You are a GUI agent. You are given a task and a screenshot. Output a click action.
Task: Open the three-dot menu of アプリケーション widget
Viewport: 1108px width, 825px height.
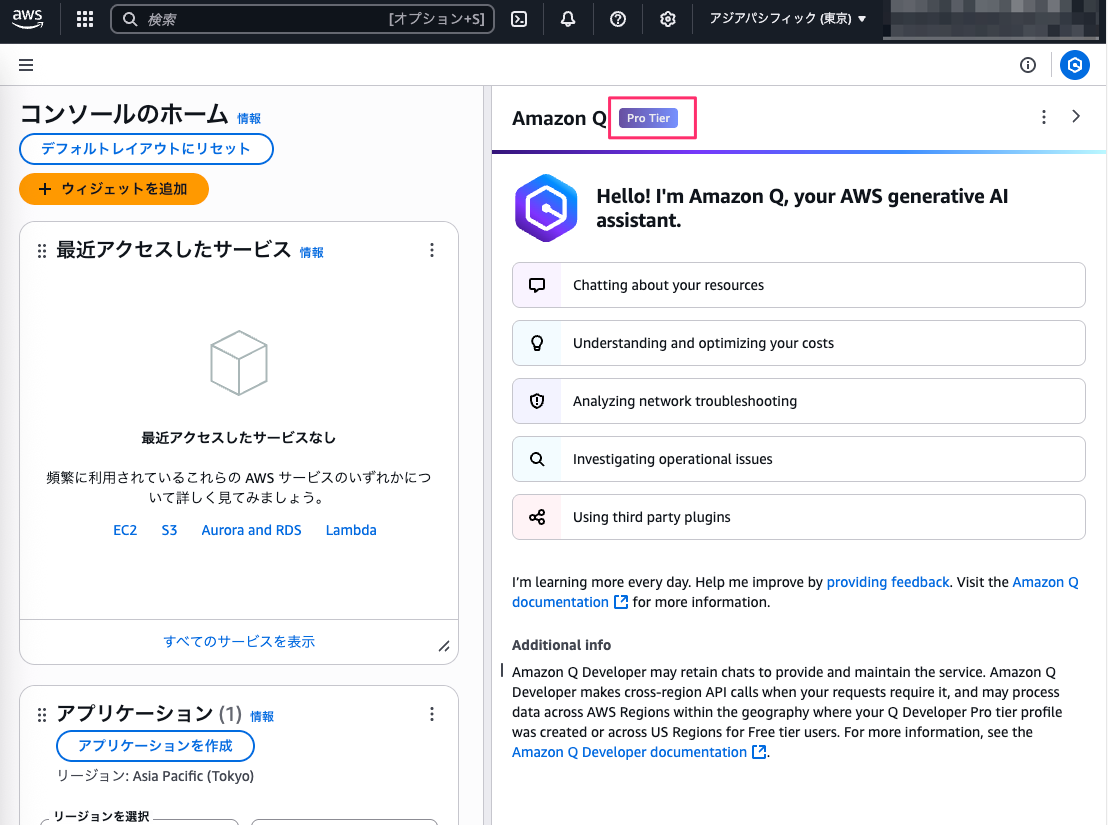pyautogui.click(x=432, y=714)
